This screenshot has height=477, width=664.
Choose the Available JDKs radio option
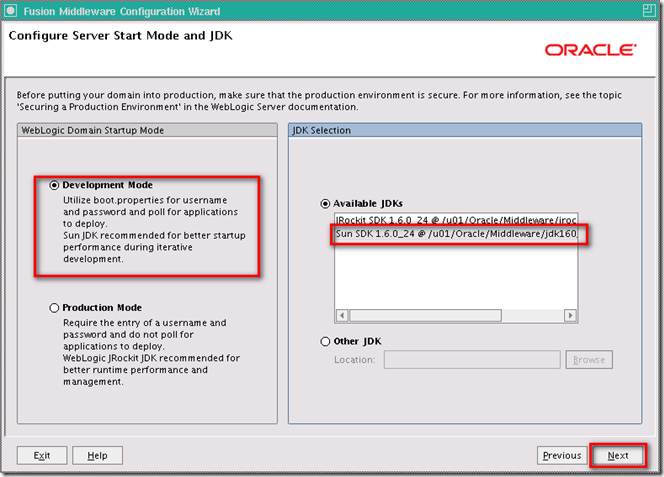click(325, 204)
